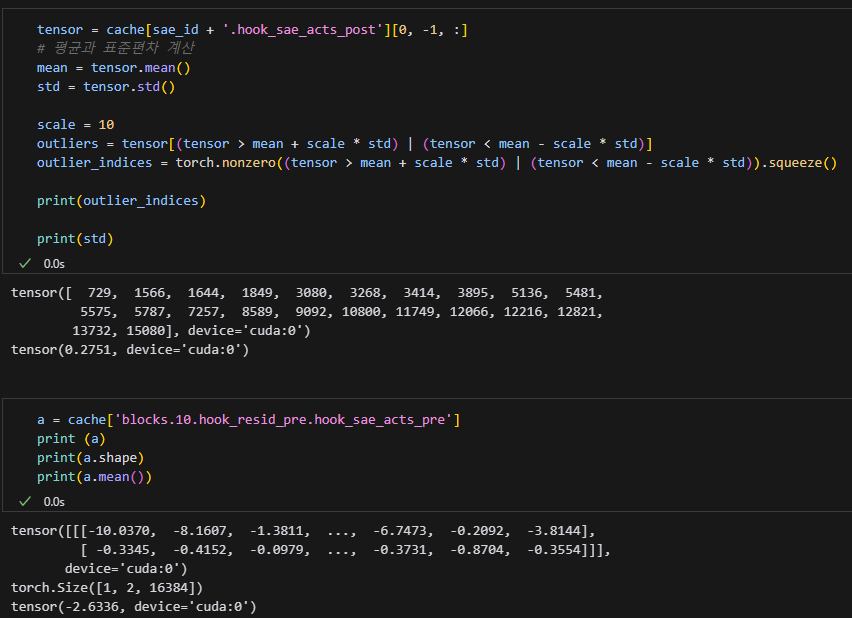Click output 'tensor(-2.6336, device='cuda:0')'
Screen dimensions: 852x618
click(x=134, y=607)
